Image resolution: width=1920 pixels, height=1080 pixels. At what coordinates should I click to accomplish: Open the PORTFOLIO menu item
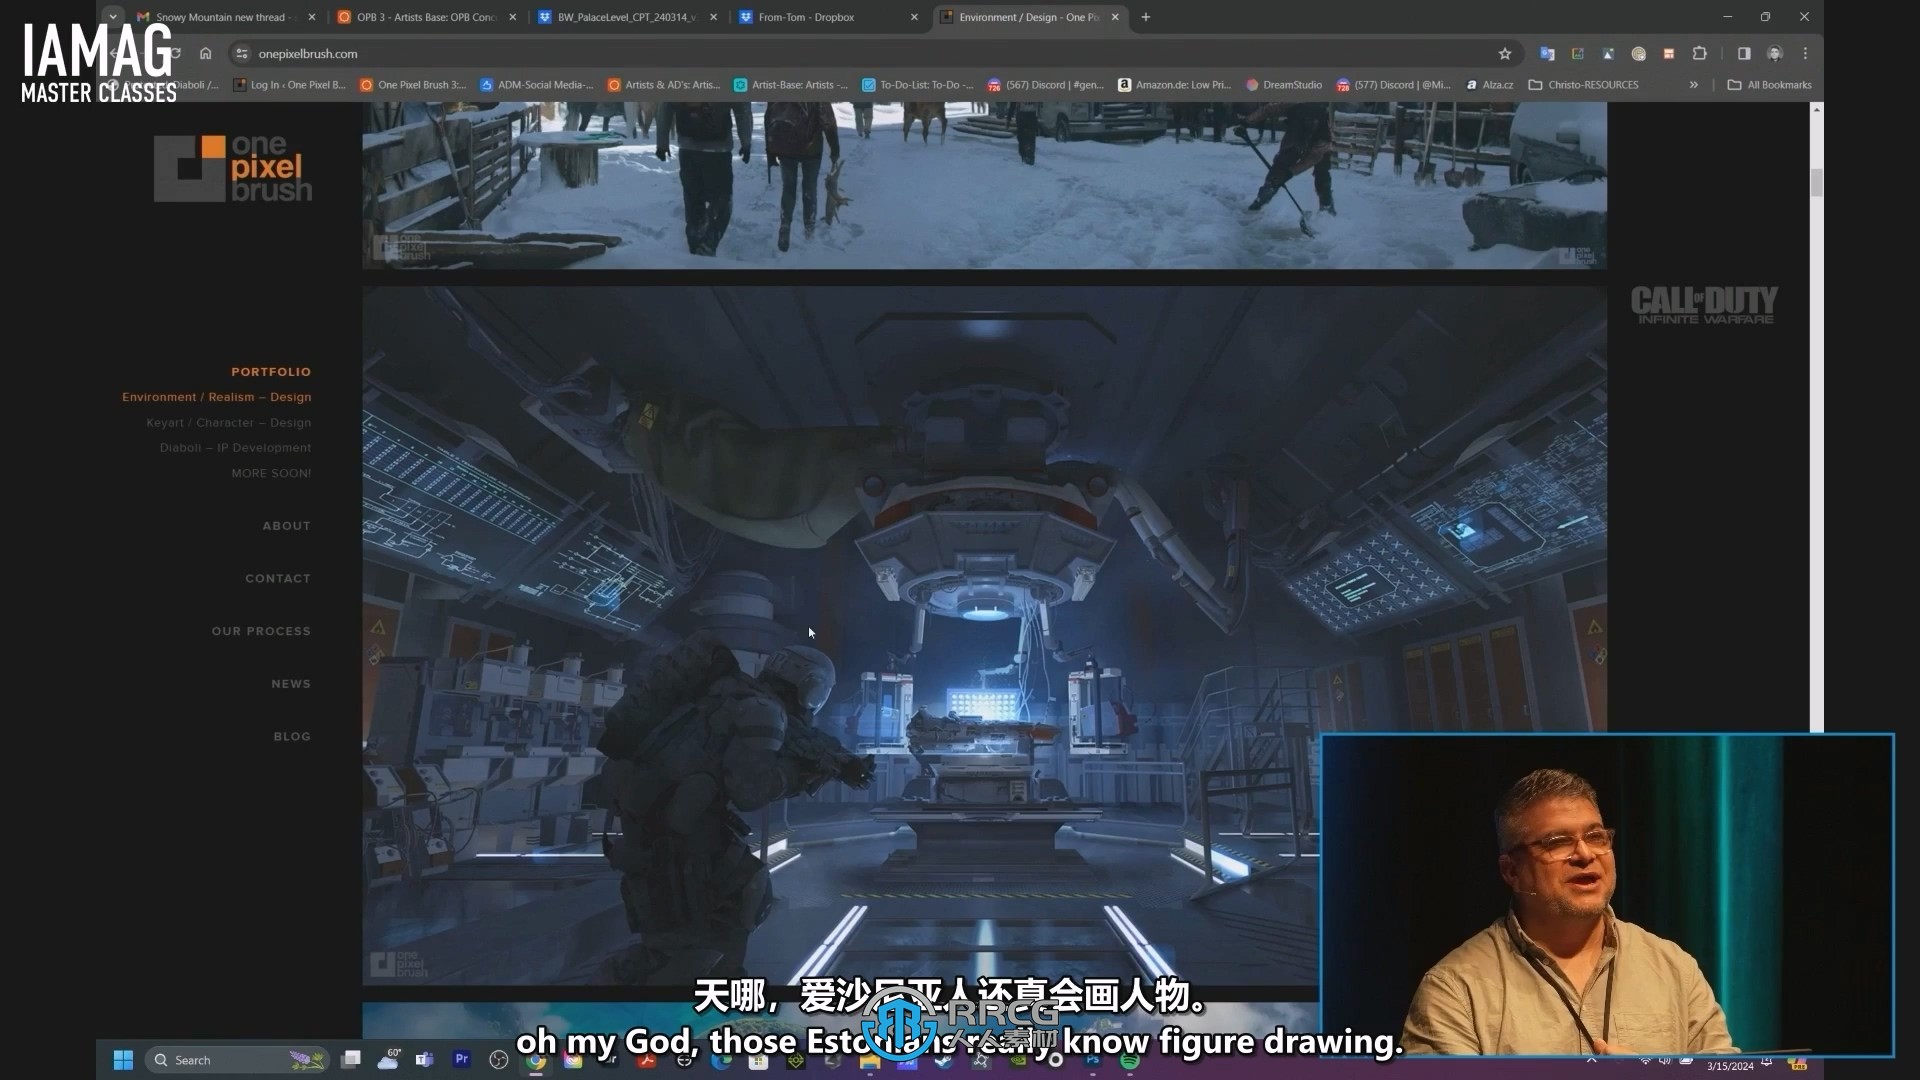click(x=271, y=372)
